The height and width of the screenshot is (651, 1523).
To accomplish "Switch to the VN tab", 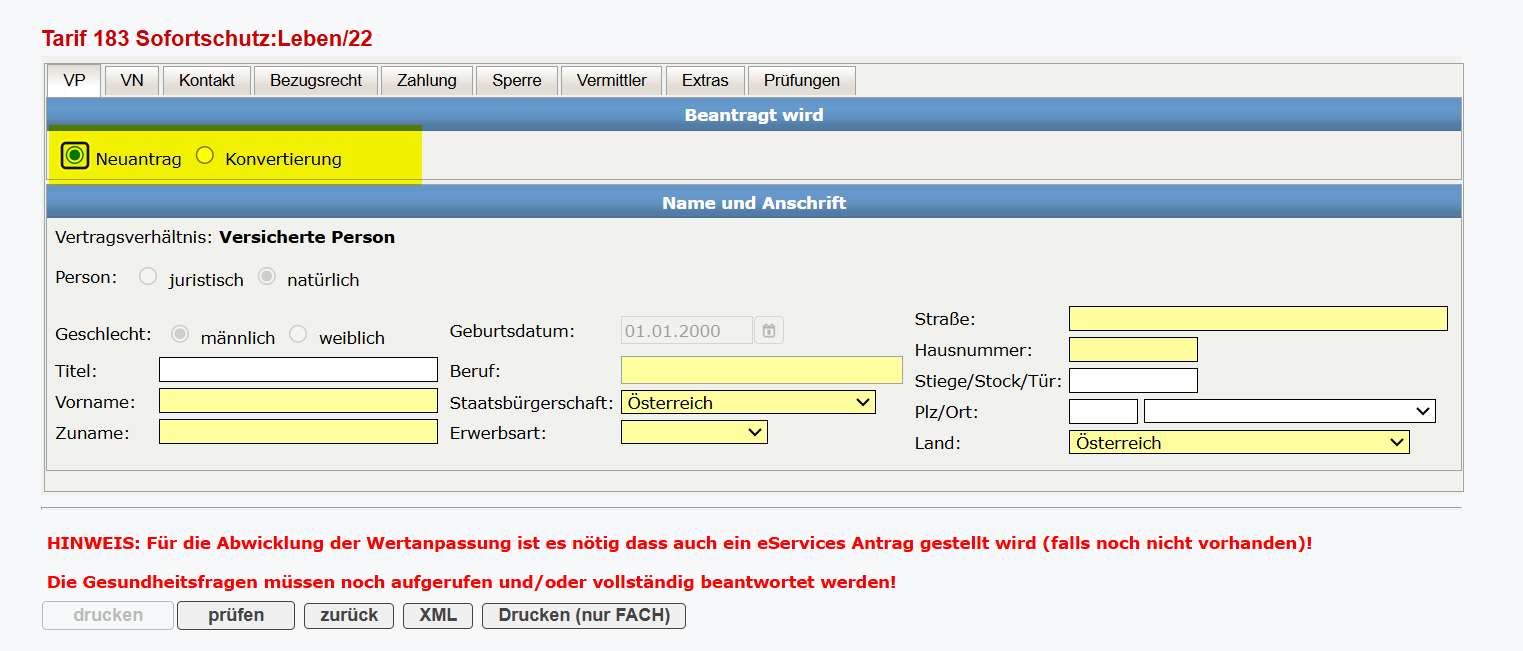I will pyautogui.click(x=132, y=81).
